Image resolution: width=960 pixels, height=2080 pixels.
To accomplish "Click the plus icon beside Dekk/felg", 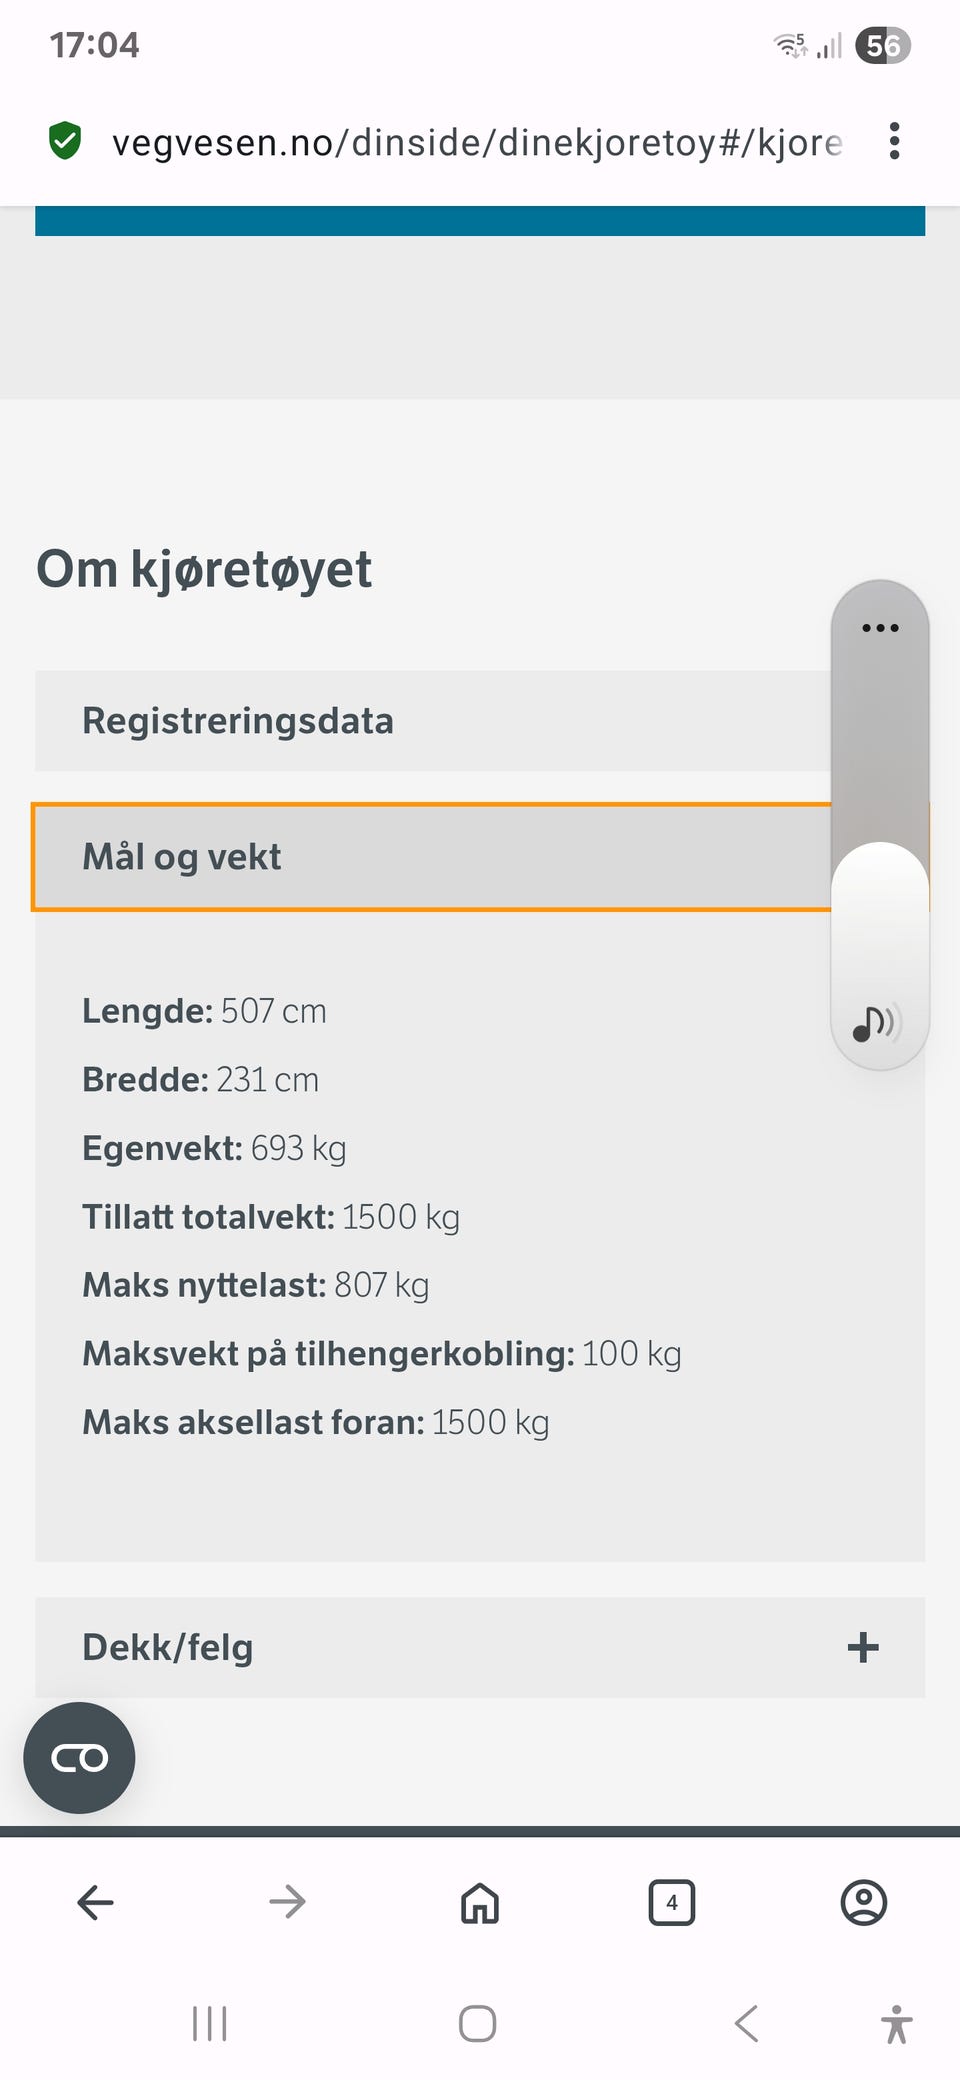I will coord(863,1647).
